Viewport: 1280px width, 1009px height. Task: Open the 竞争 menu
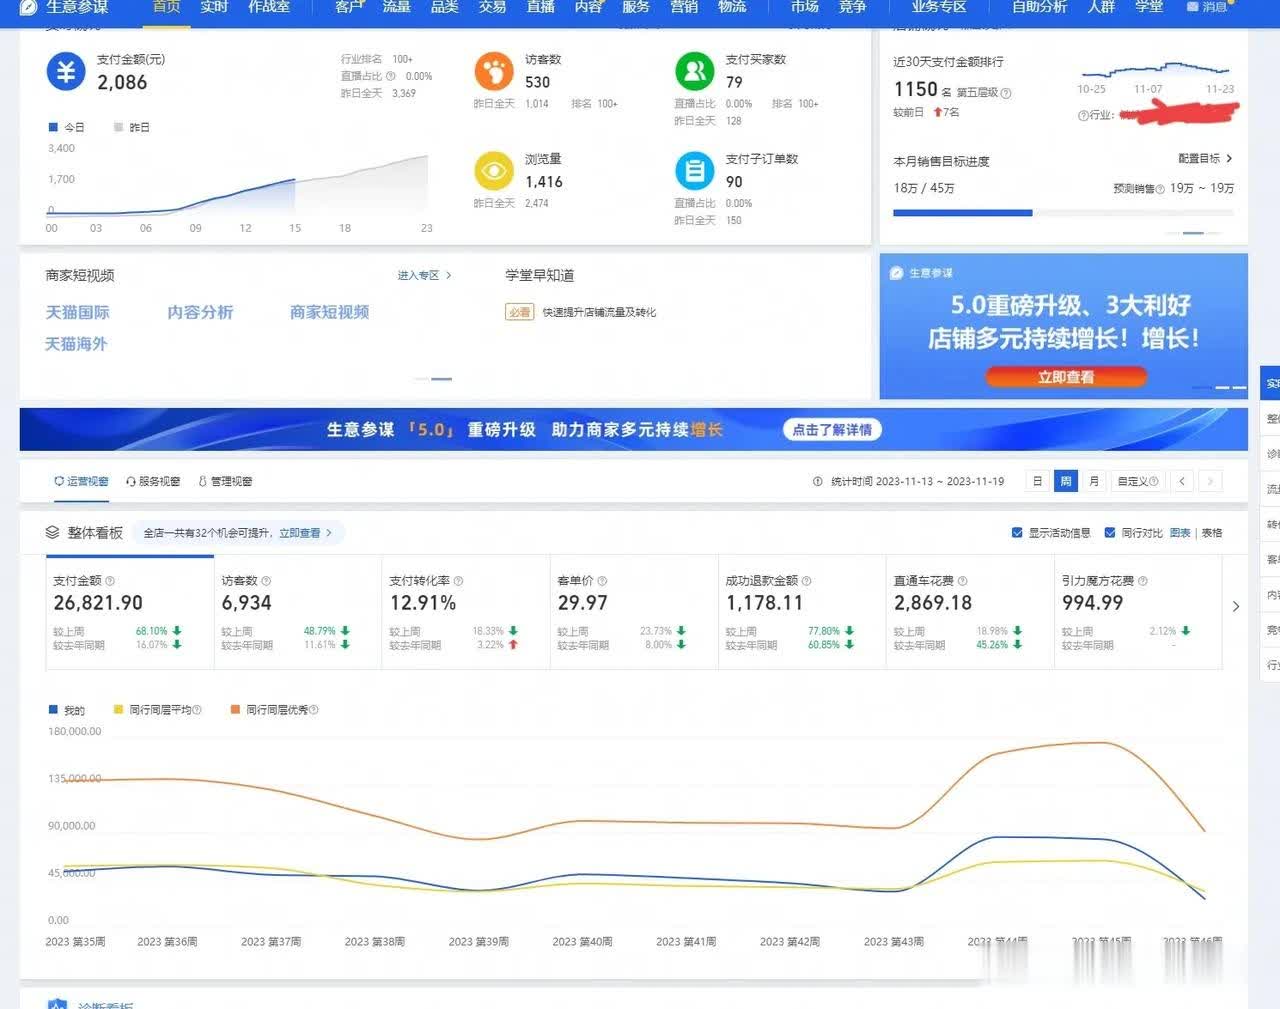click(x=852, y=7)
